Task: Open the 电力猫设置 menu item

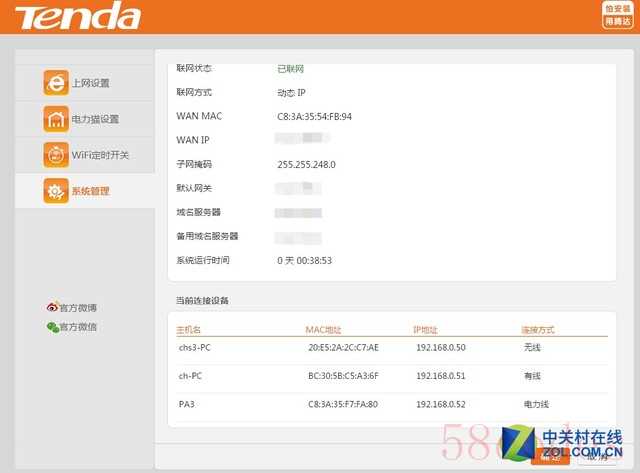Action: [x=95, y=119]
